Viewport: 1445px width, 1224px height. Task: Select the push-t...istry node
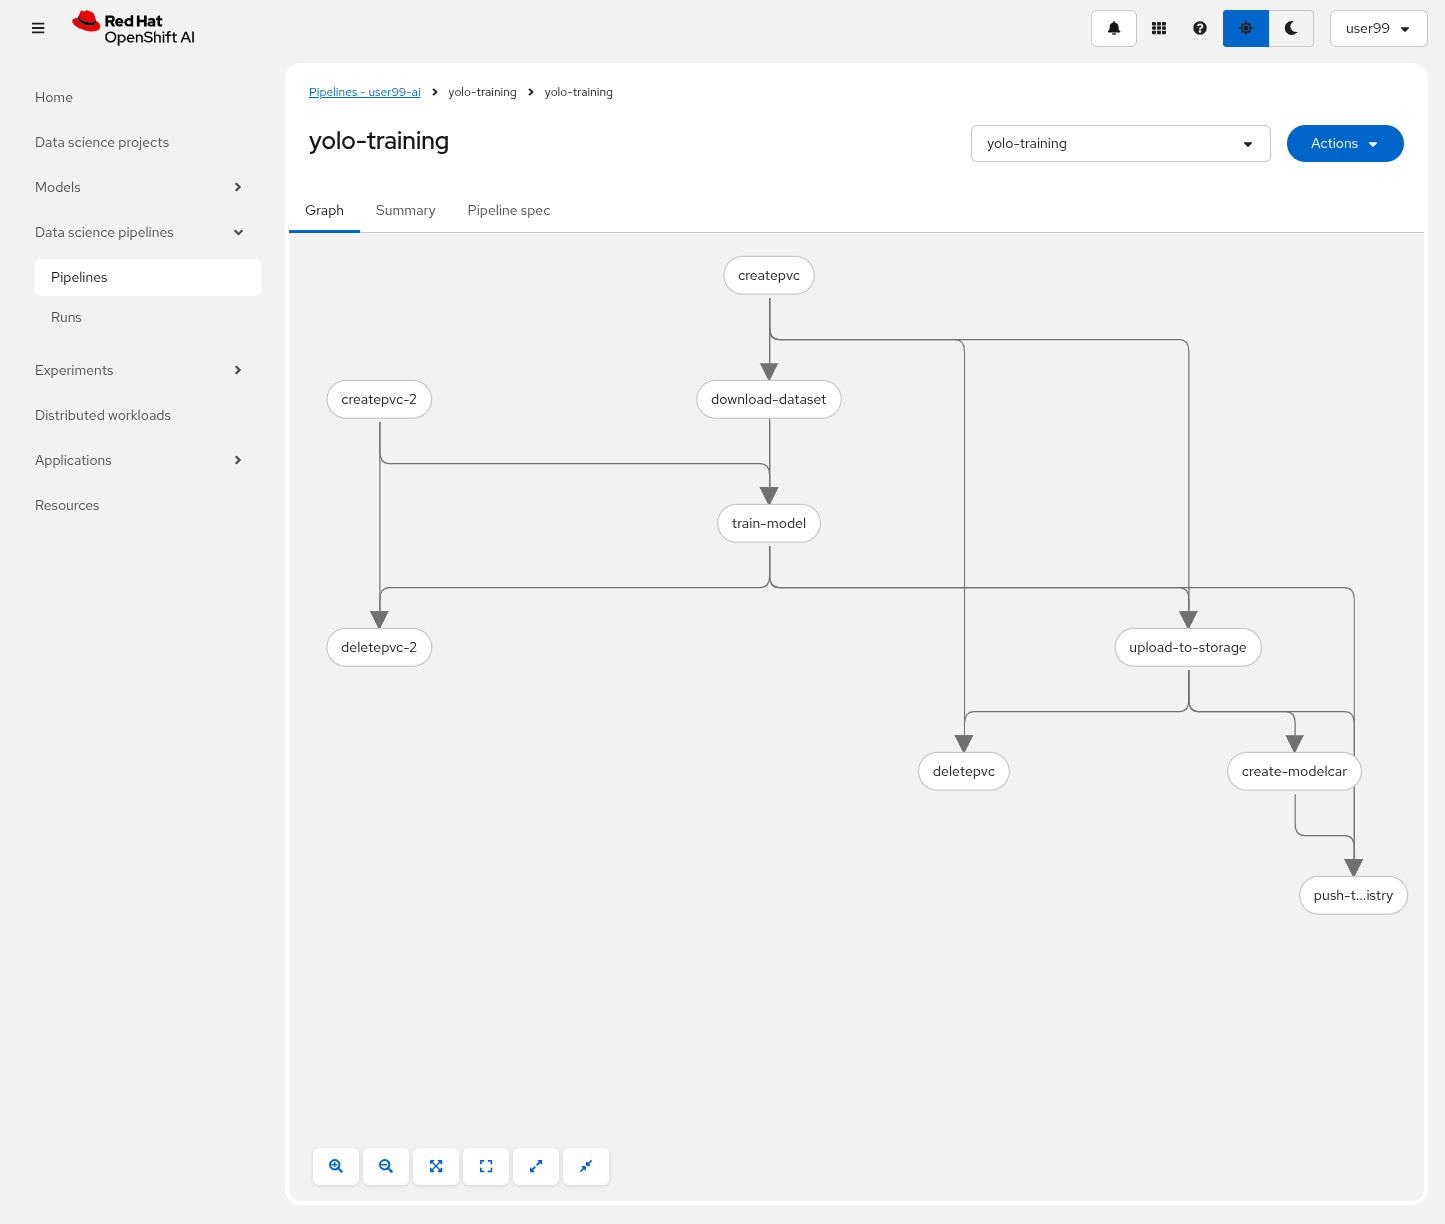1353,895
